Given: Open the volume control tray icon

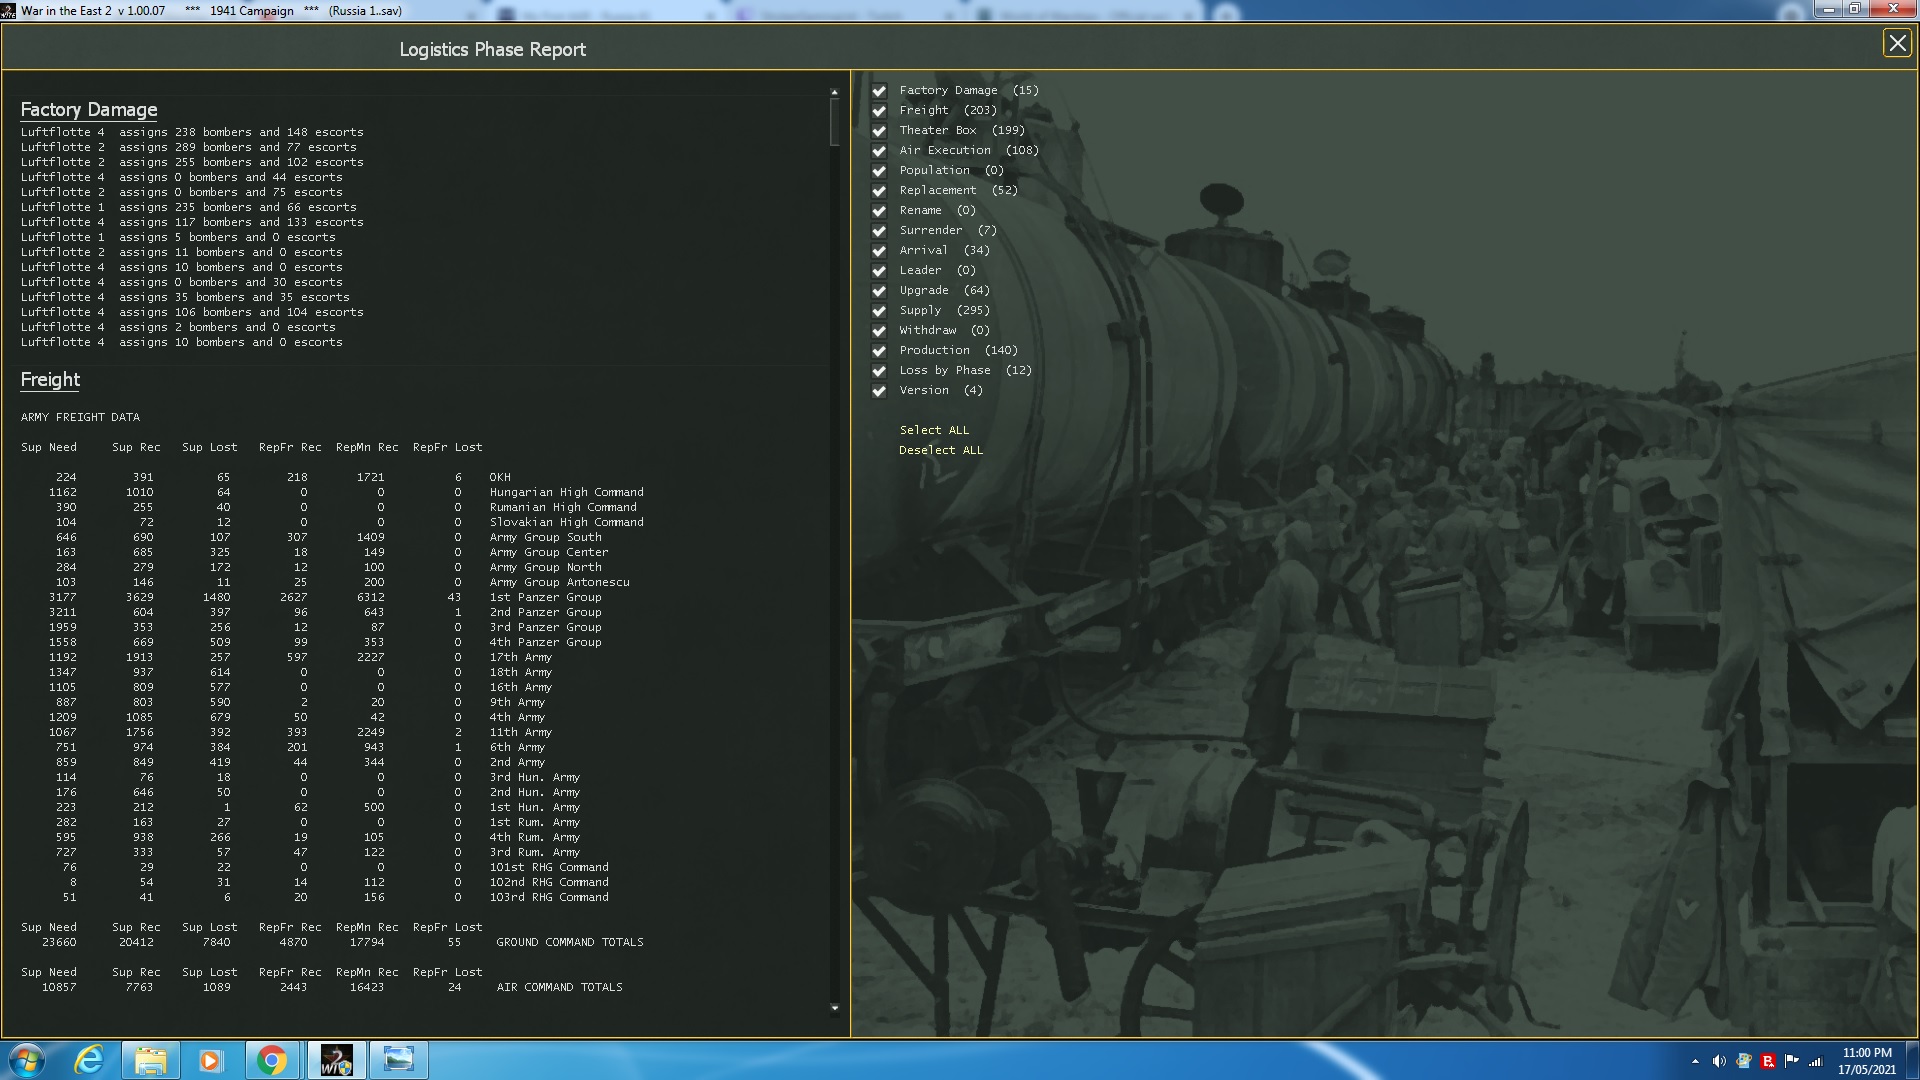Looking at the screenshot, I should (1718, 1061).
